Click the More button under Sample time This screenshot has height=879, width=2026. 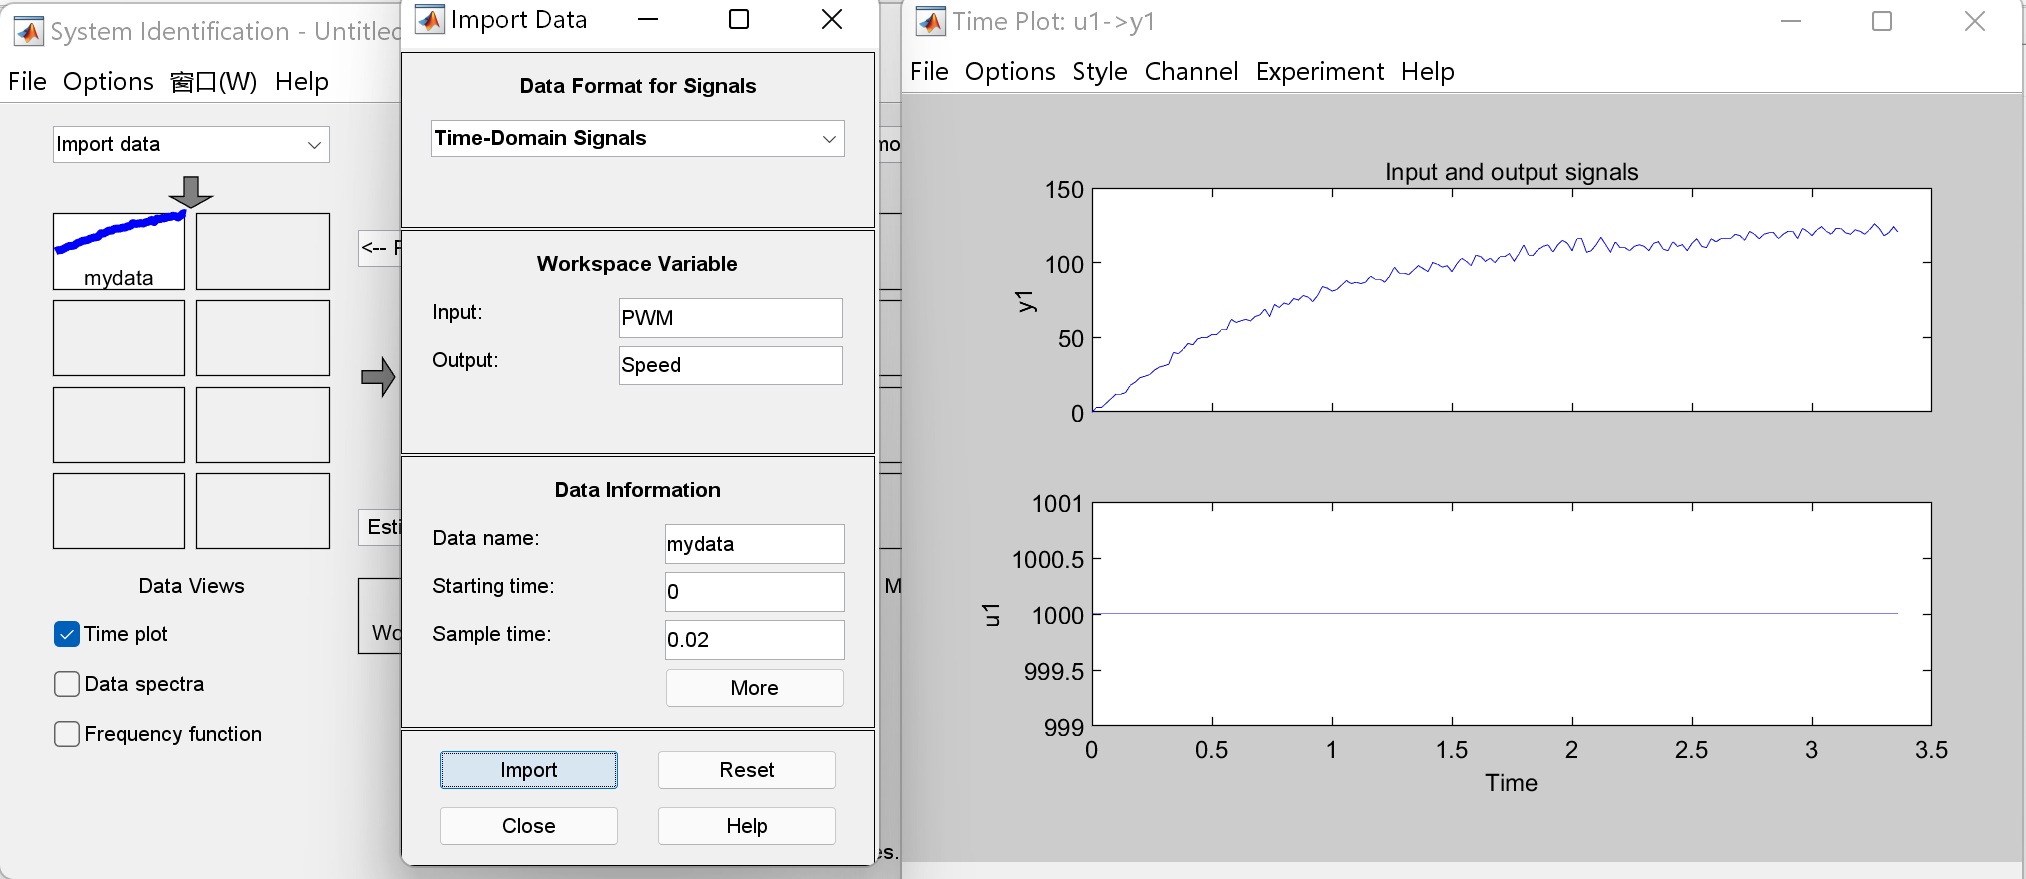tap(755, 688)
